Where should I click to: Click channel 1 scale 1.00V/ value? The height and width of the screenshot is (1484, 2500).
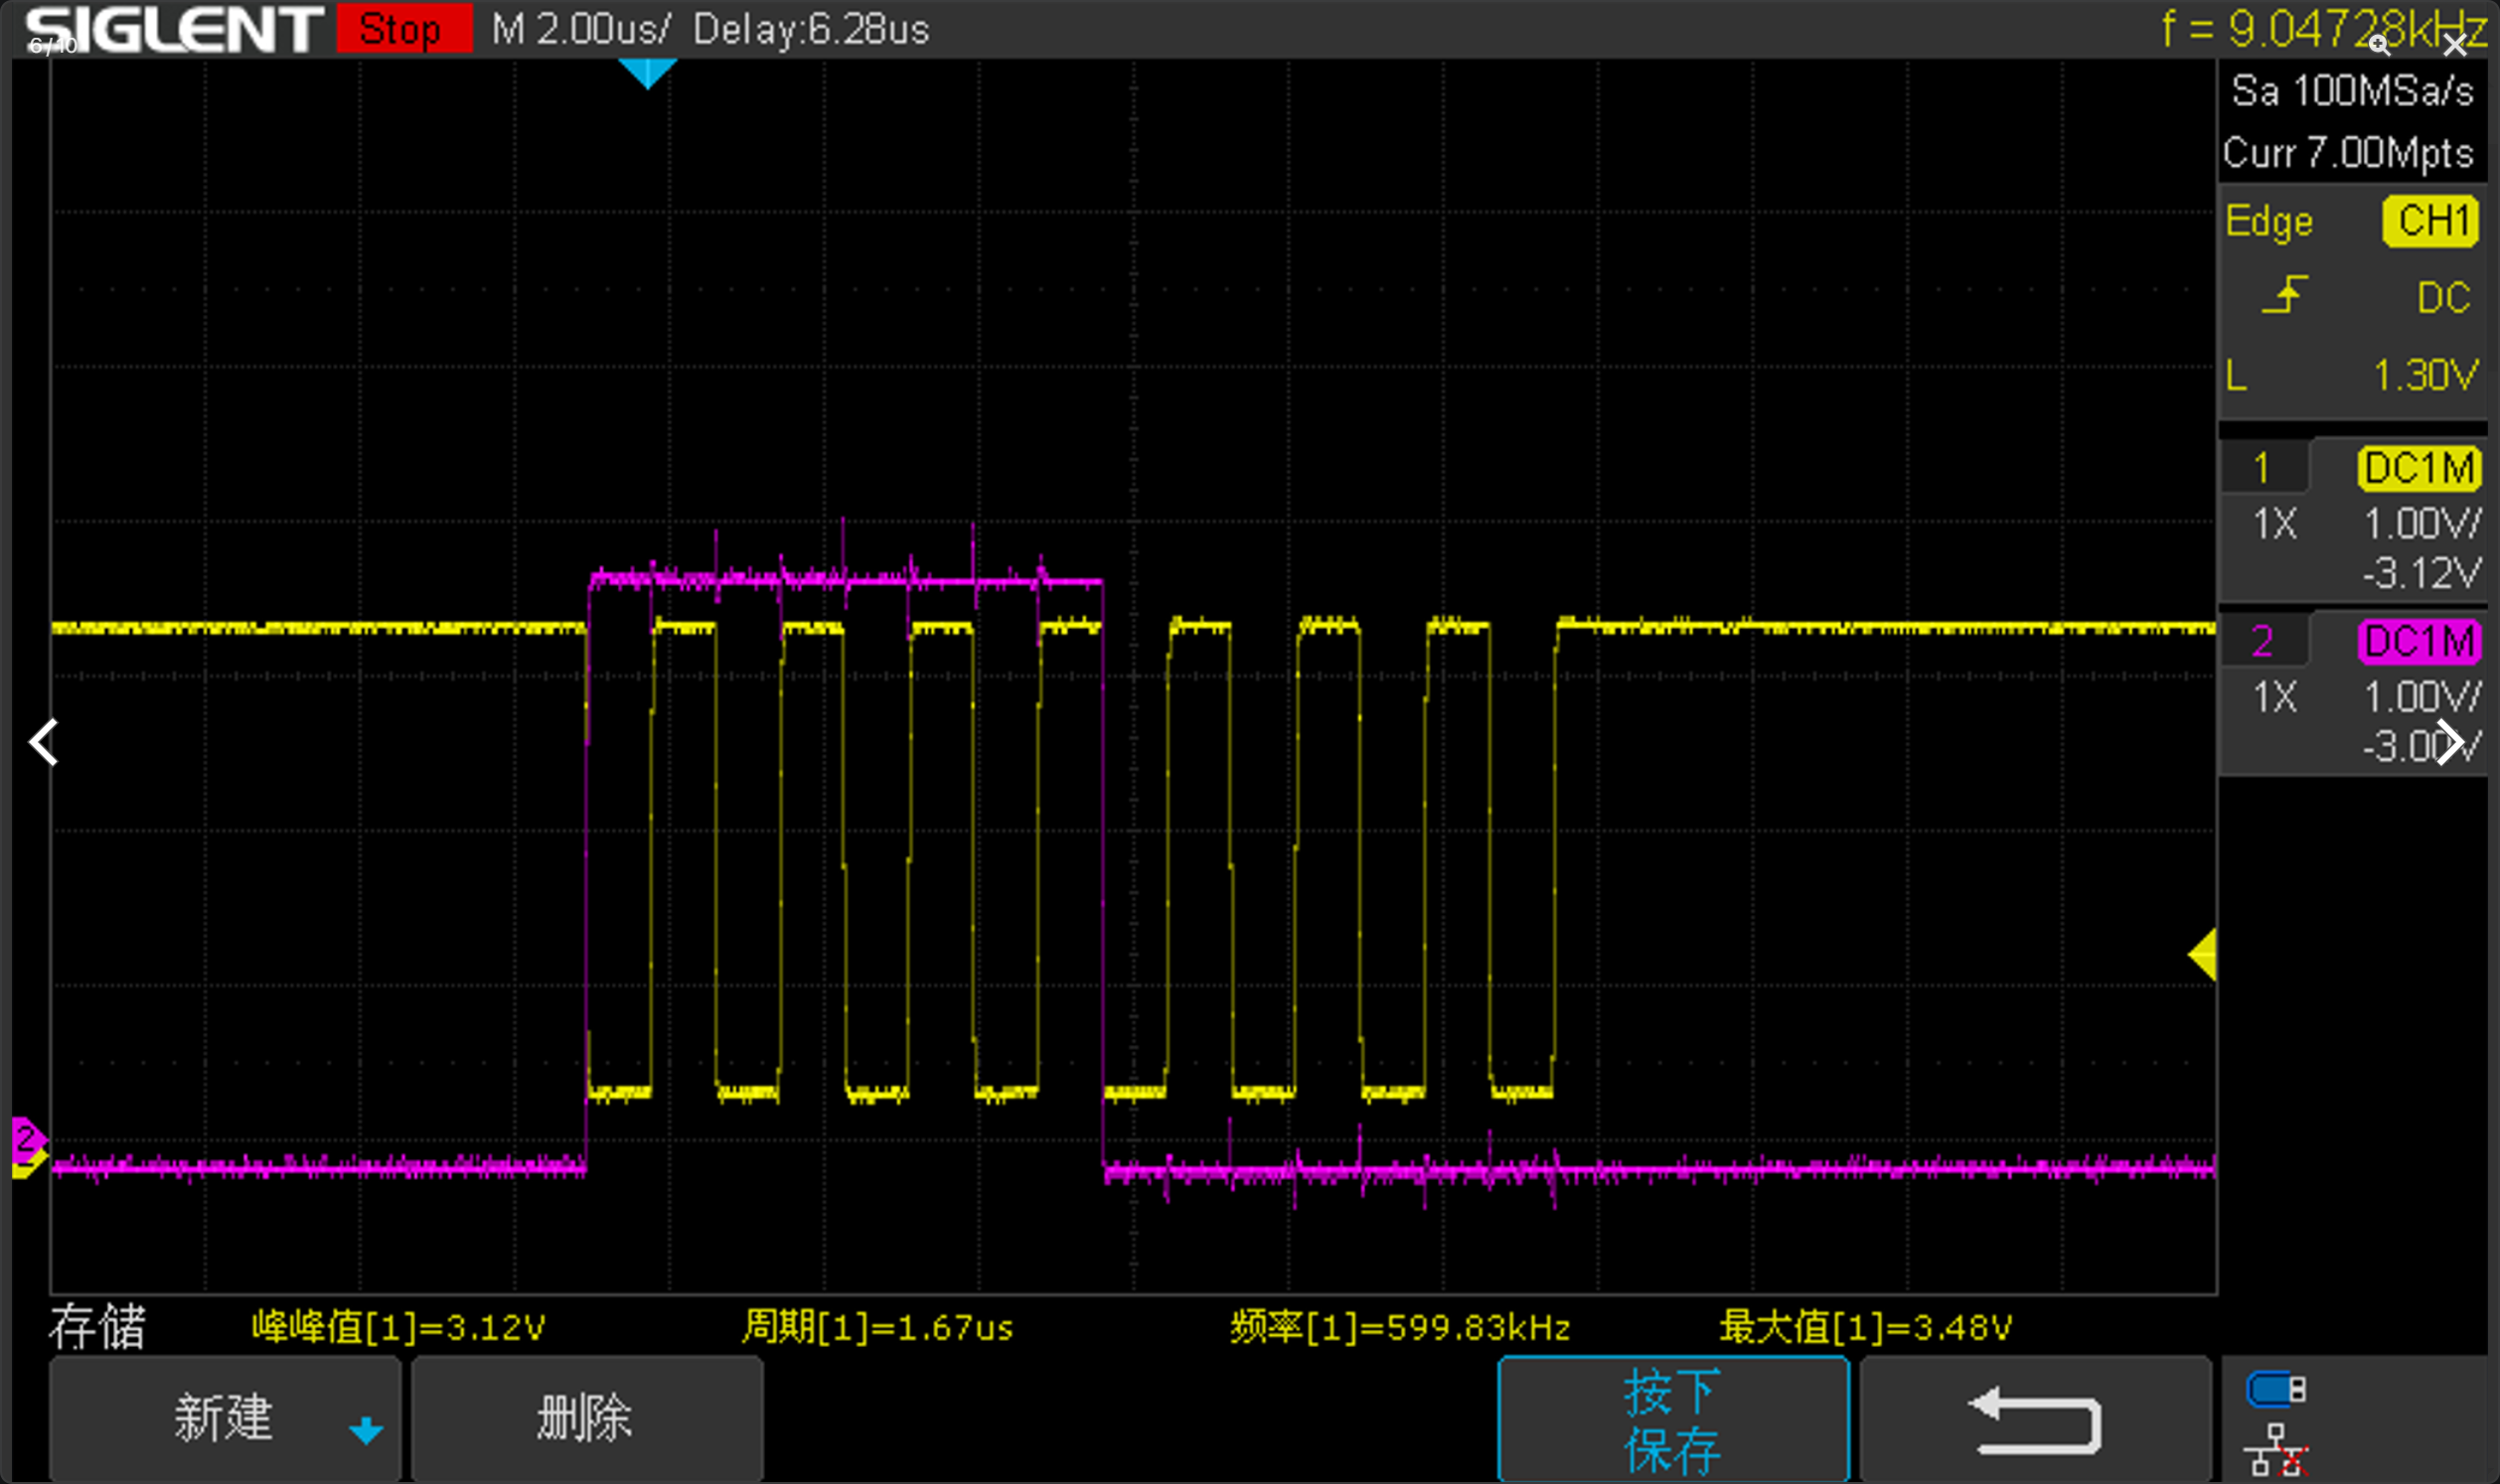(x=2422, y=524)
